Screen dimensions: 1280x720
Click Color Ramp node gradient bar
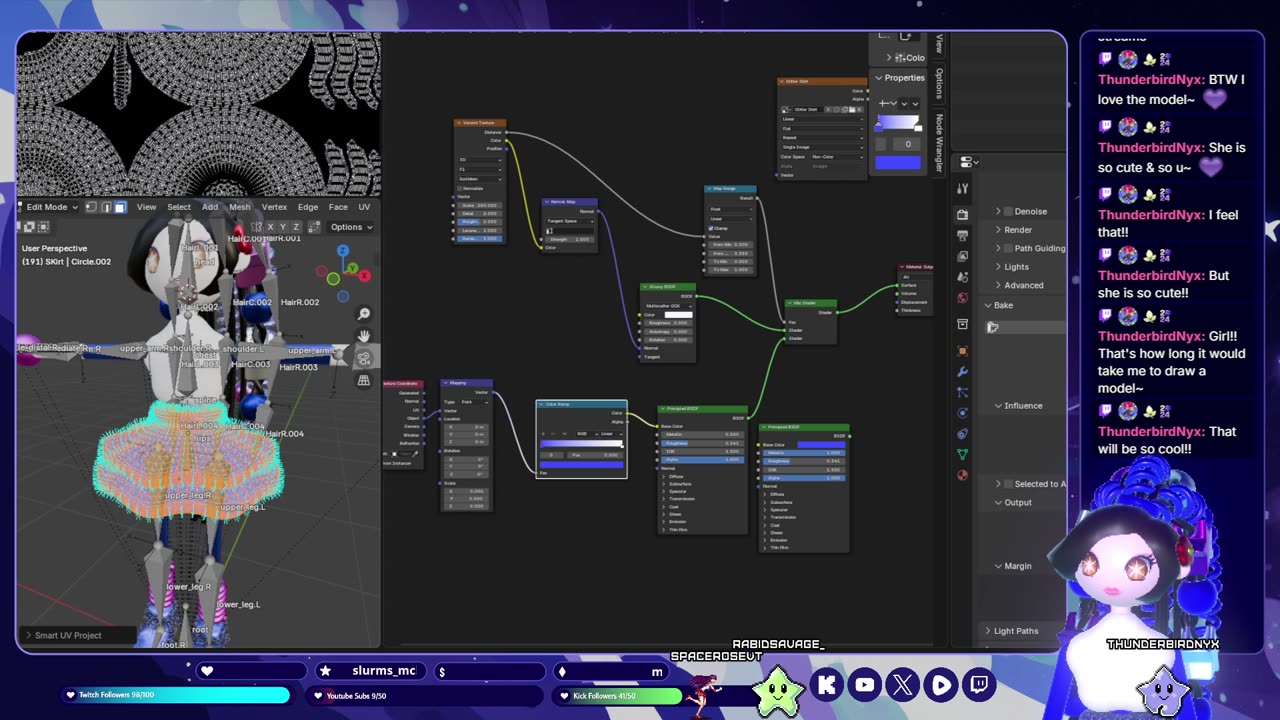581,443
